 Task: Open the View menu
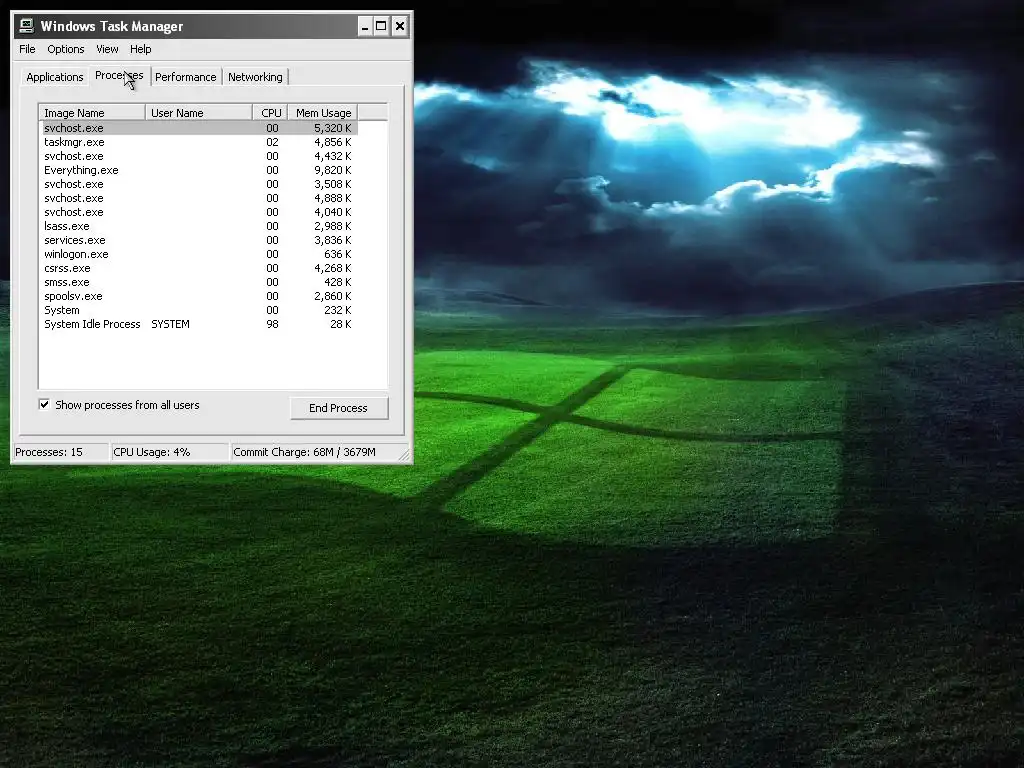[107, 49]
